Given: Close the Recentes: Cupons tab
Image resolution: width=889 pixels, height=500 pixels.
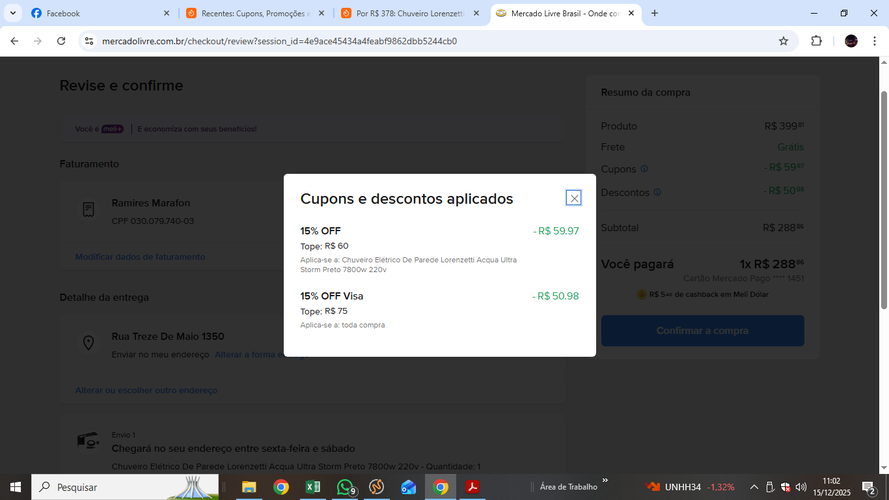Looking at the screenshot, I should [321, 13].
